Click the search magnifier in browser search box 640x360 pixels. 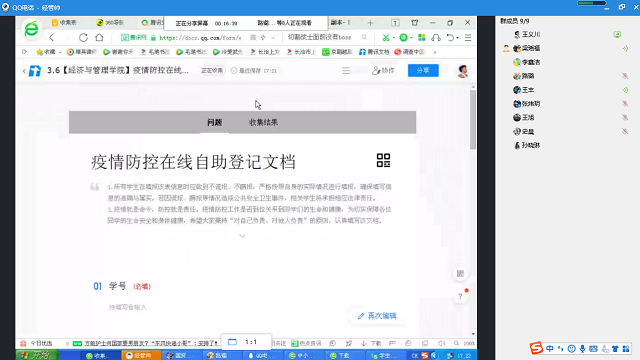[x=364, y=37]
